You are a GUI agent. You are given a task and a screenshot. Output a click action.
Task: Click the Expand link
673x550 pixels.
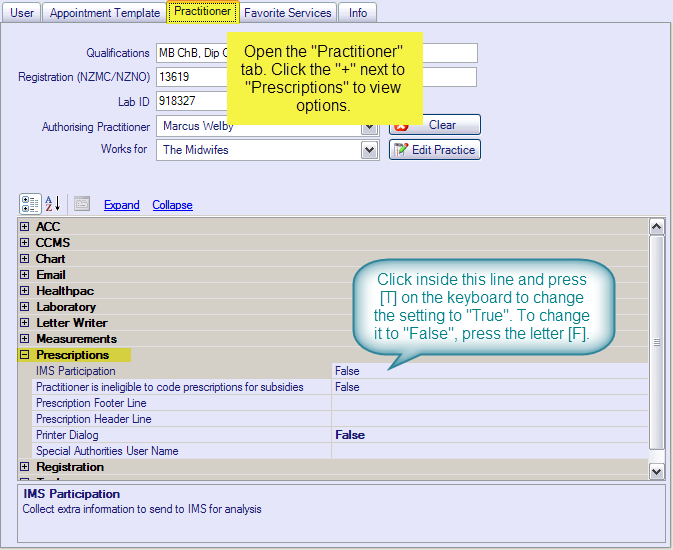(x=122, y=205)
